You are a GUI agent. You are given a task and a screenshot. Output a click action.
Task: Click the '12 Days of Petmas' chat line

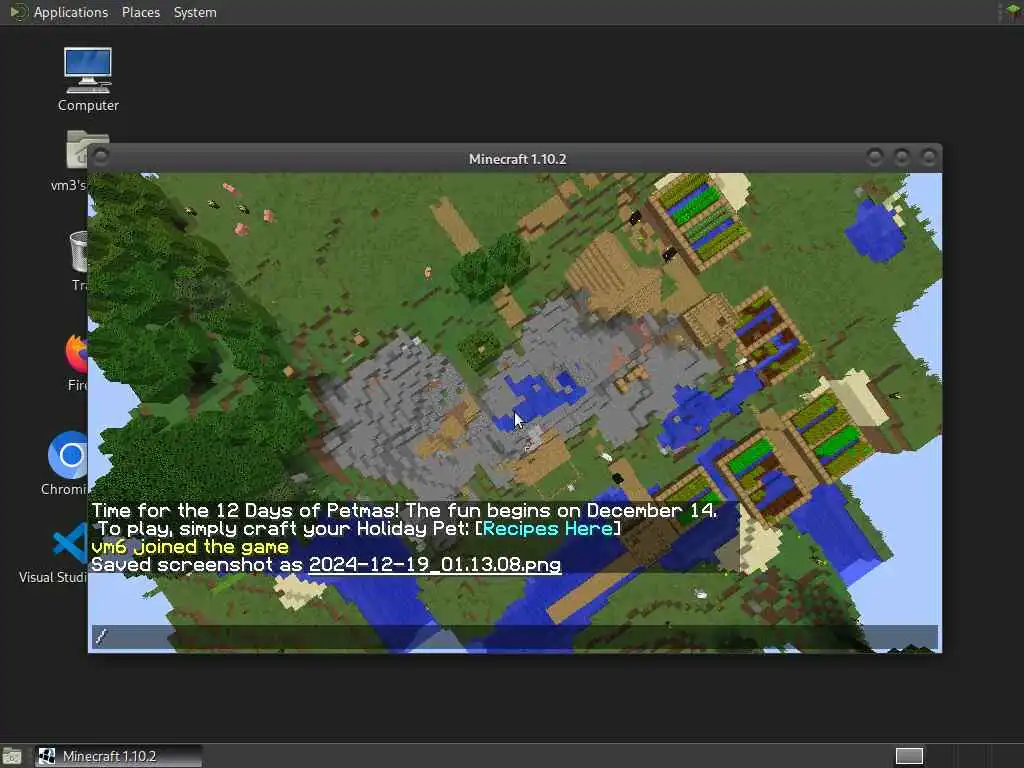pos(404,510)
